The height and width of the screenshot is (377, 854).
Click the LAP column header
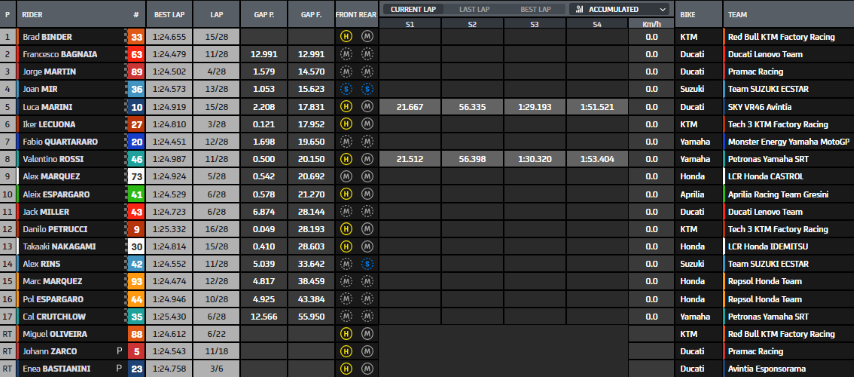coord(216,14)
